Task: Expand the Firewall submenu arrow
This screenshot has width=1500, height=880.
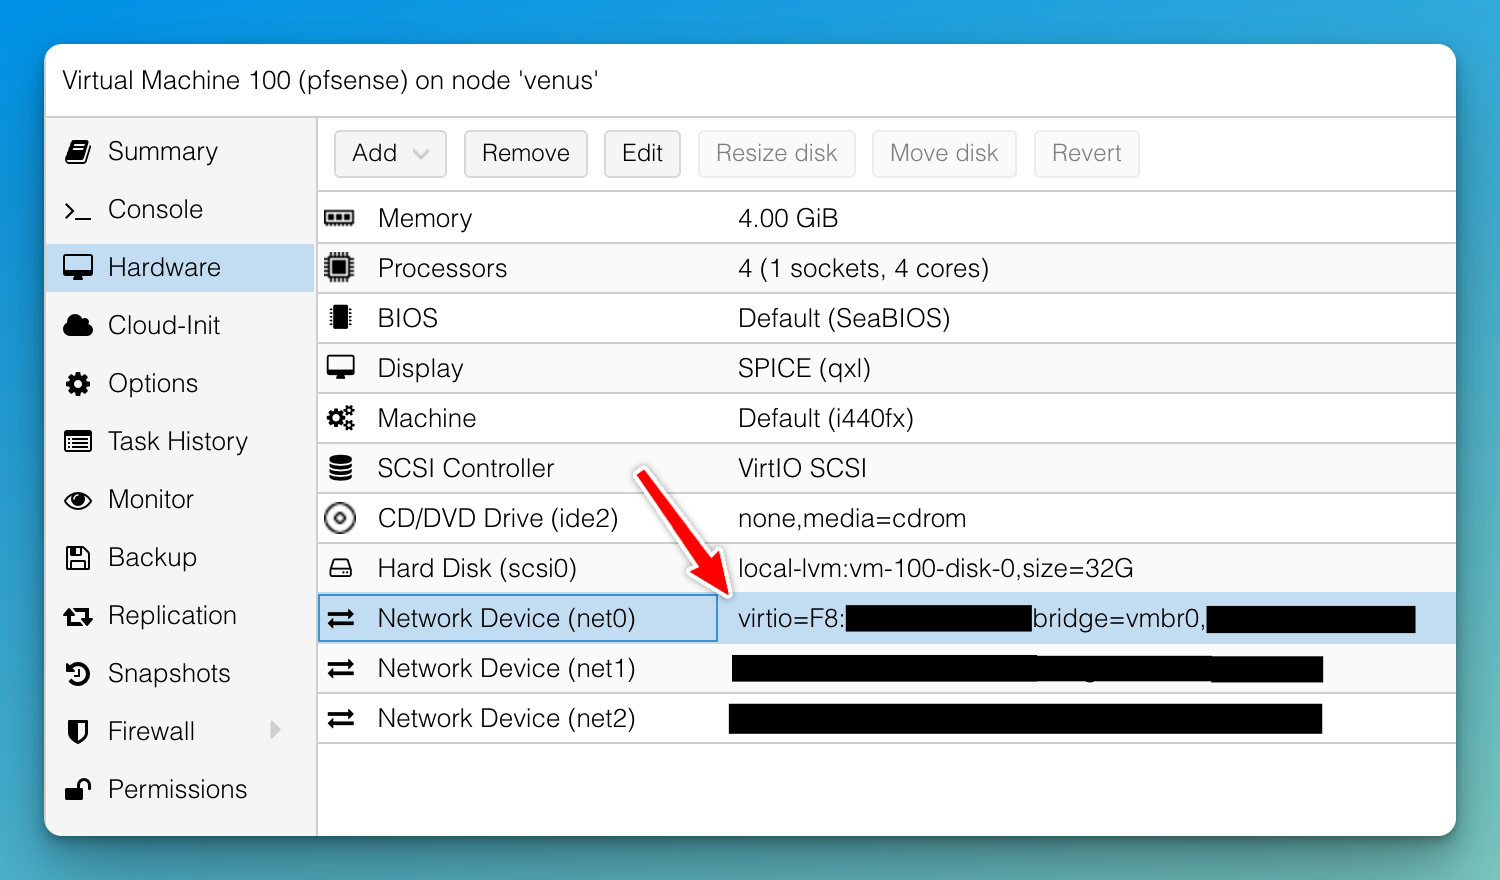Action: pyautogui.click(x=275, y=731)
